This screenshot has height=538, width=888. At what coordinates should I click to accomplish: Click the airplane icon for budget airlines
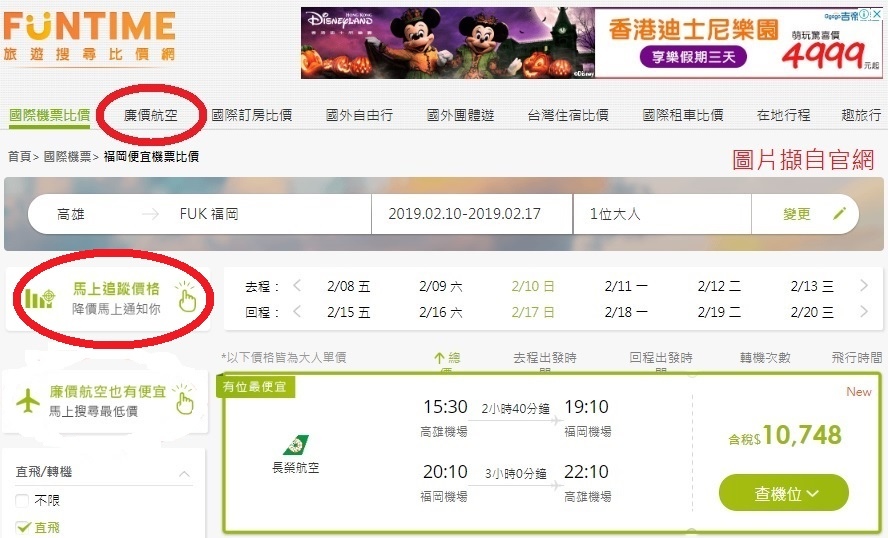28,401
